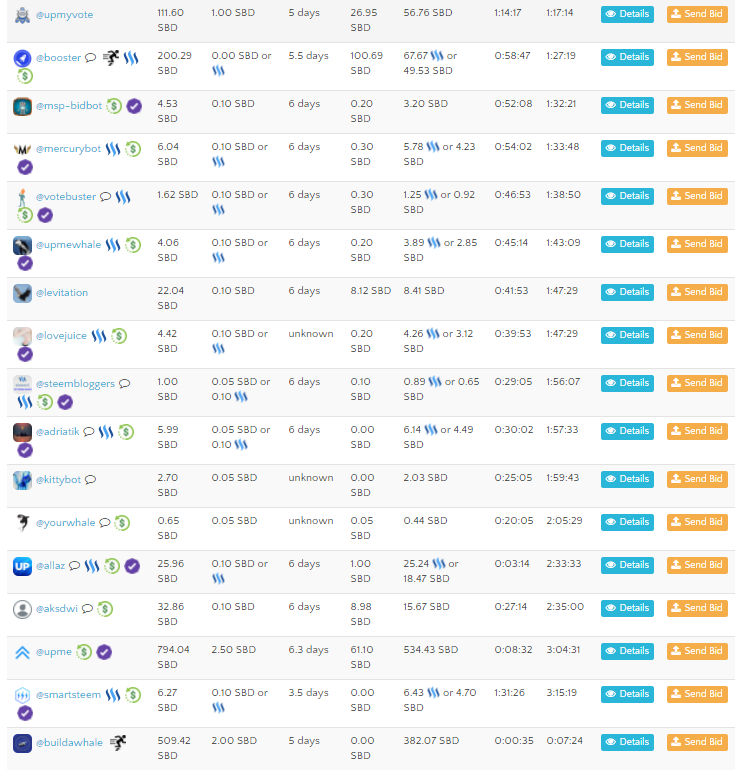Click the comment bubble icon next to @allaz

click(x=75, y=566)
